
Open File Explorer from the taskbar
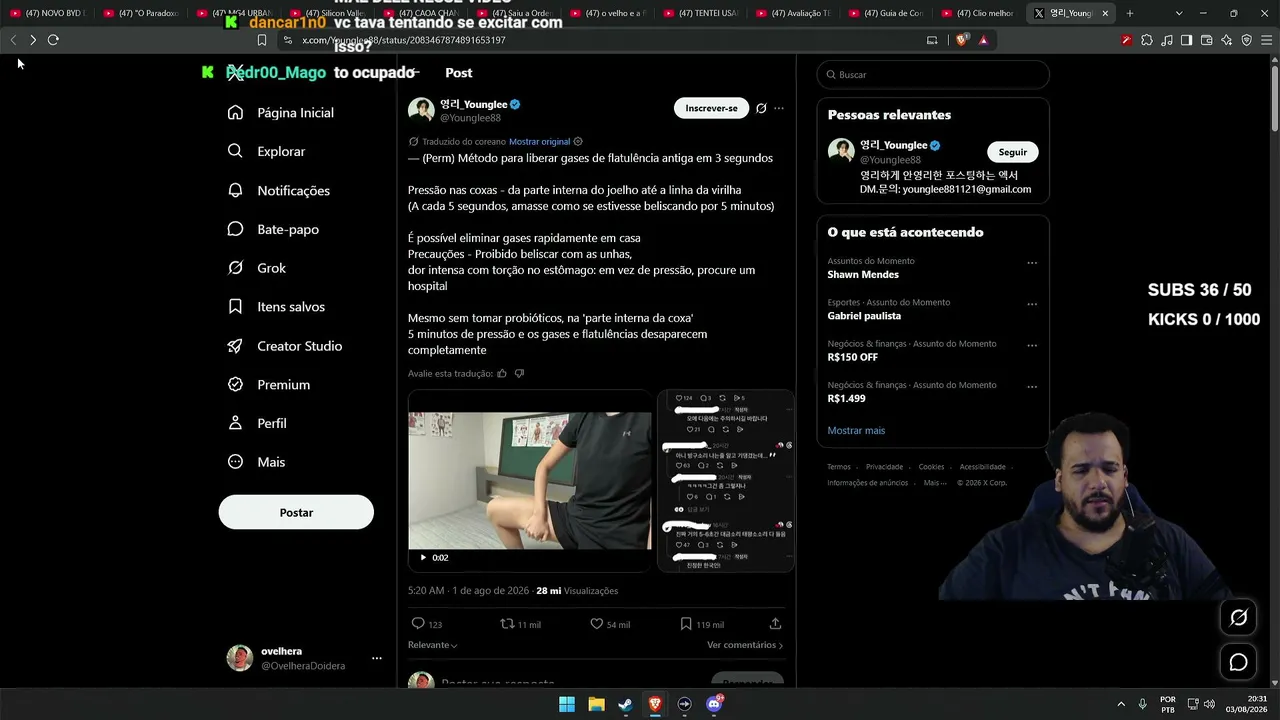coord(596,704)
